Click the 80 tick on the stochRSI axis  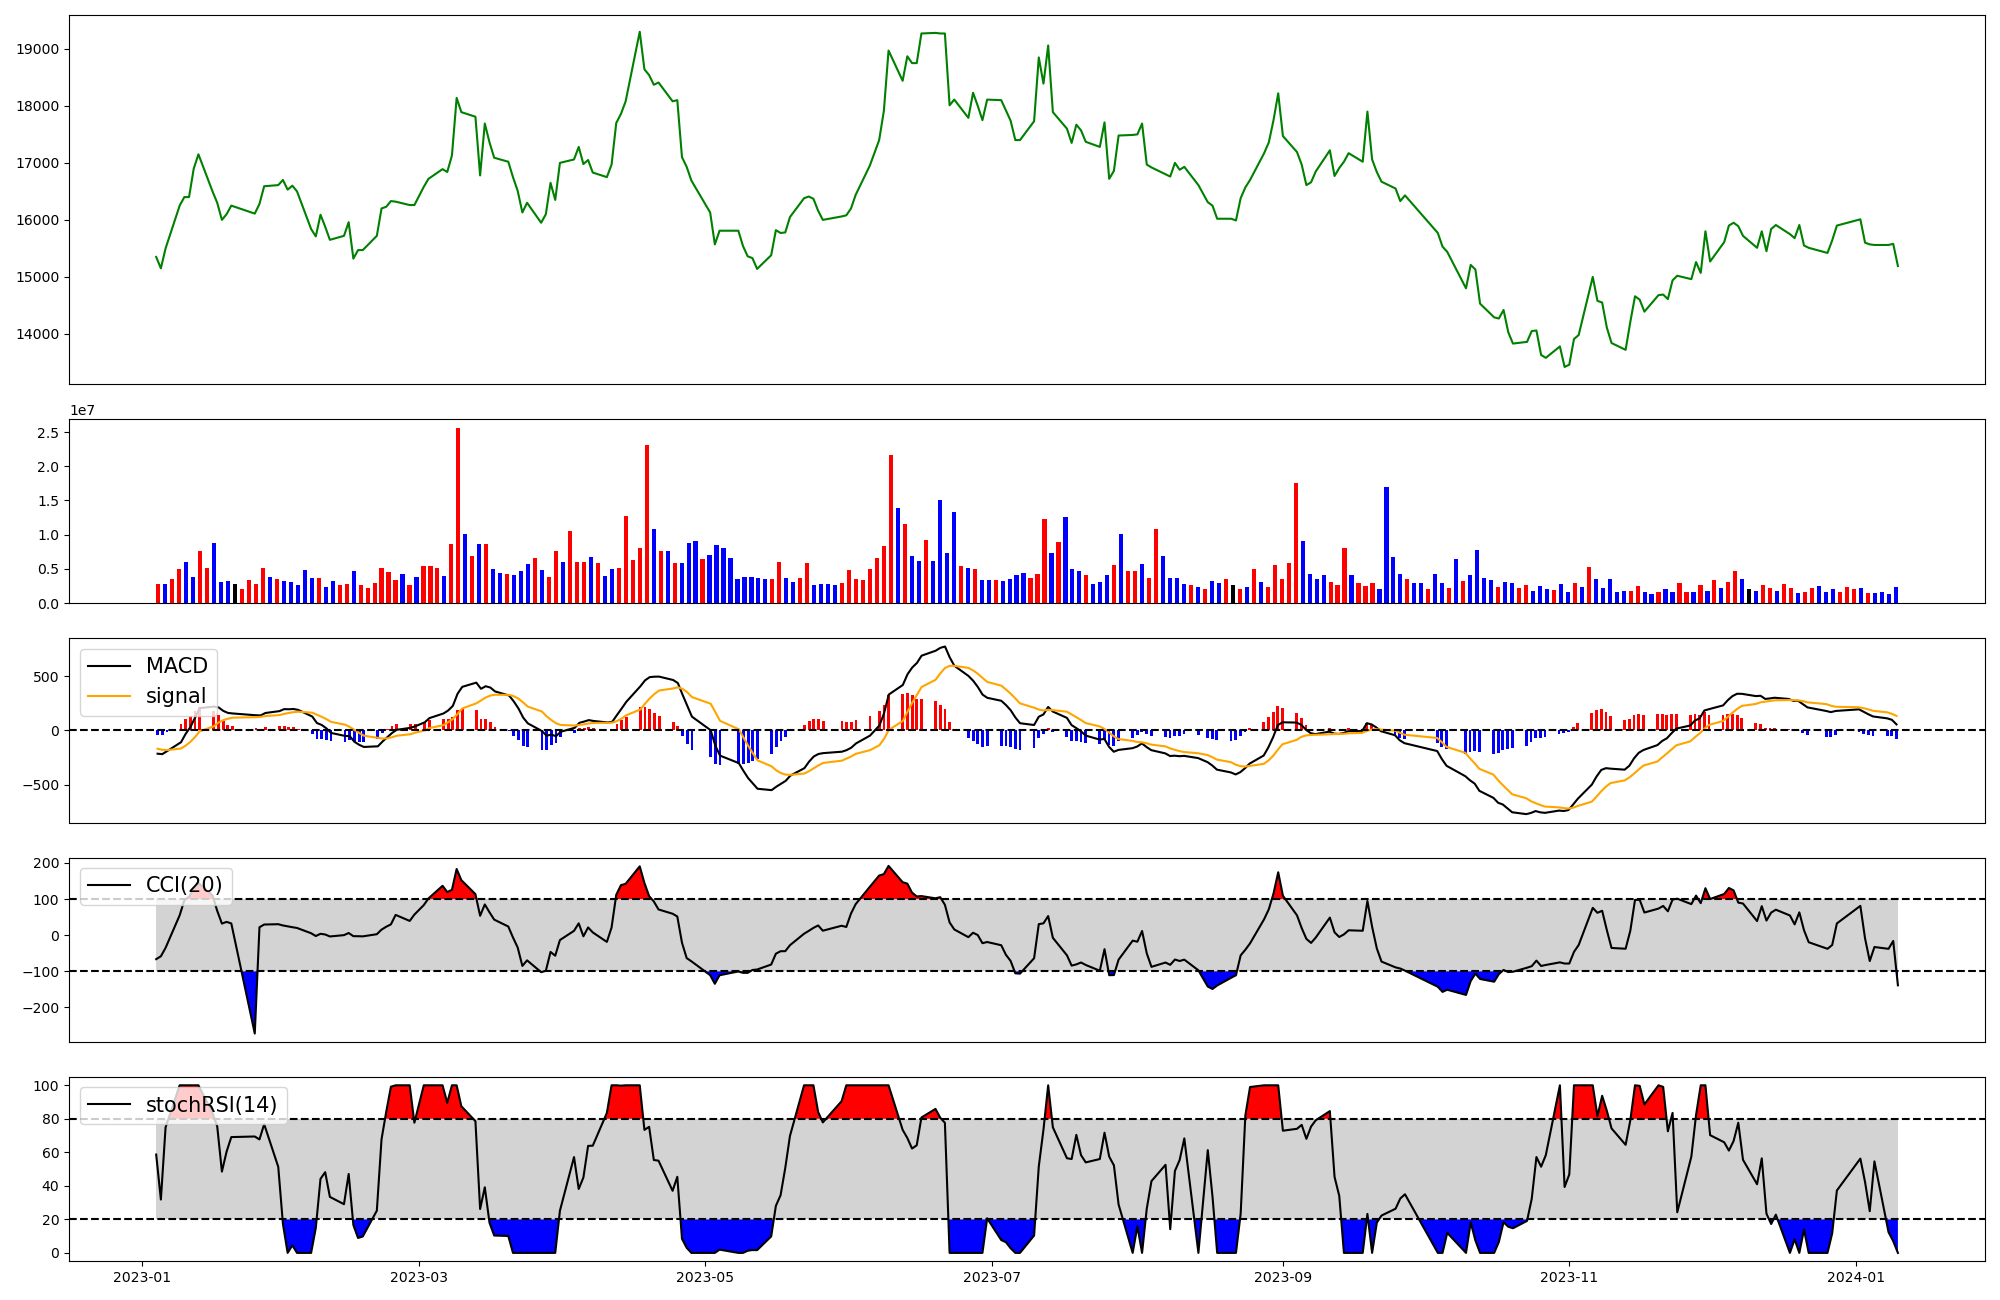pyautogui.click(x=50, y=1120)
